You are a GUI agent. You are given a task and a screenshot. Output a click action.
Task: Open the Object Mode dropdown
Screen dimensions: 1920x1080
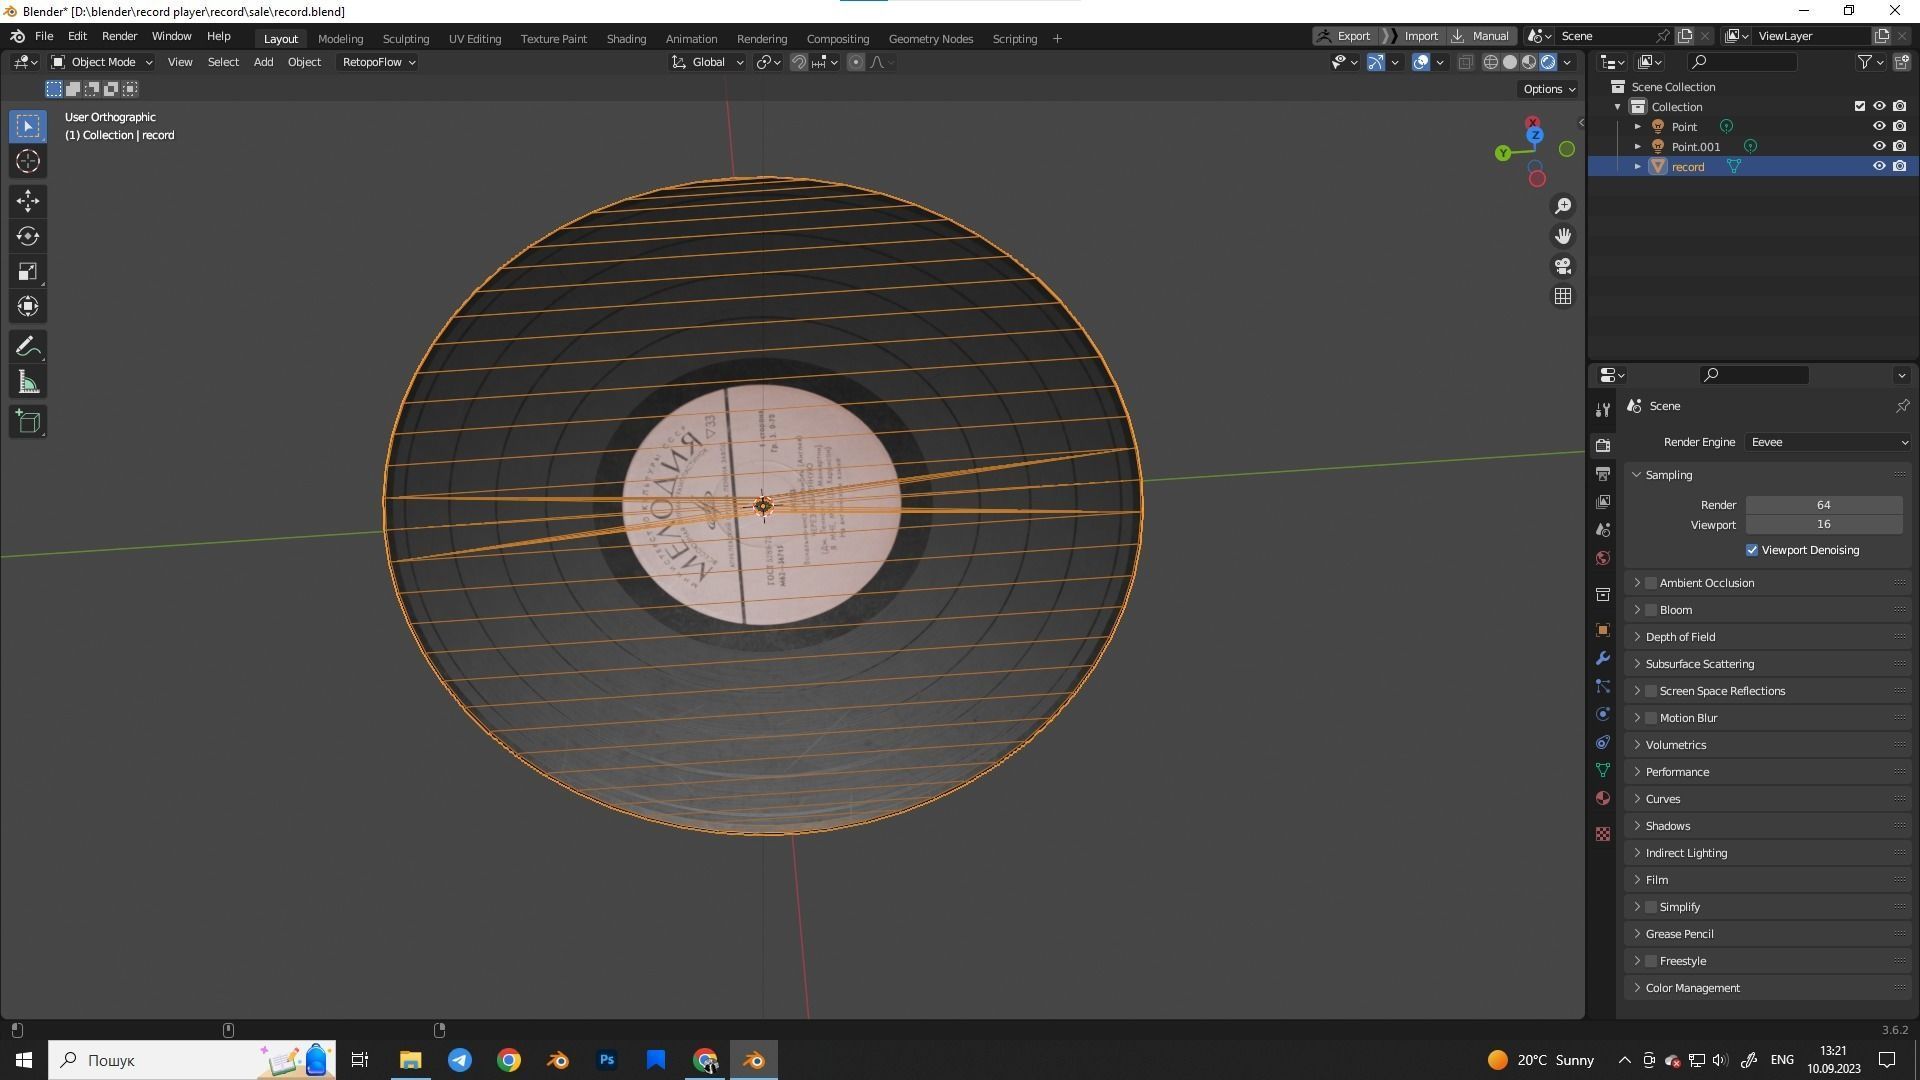pyautogui.click(x=102, y=62)
